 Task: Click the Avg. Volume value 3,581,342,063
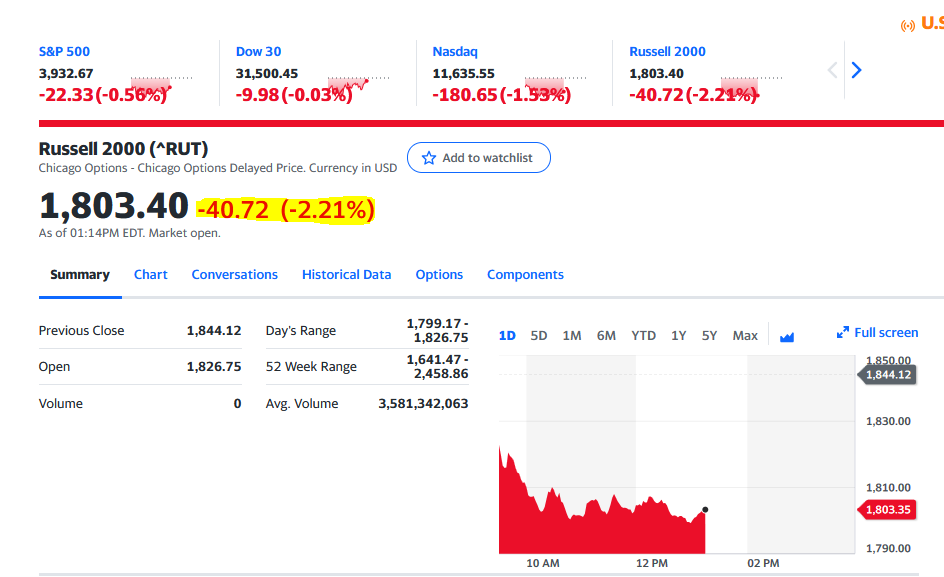(423, 404)
